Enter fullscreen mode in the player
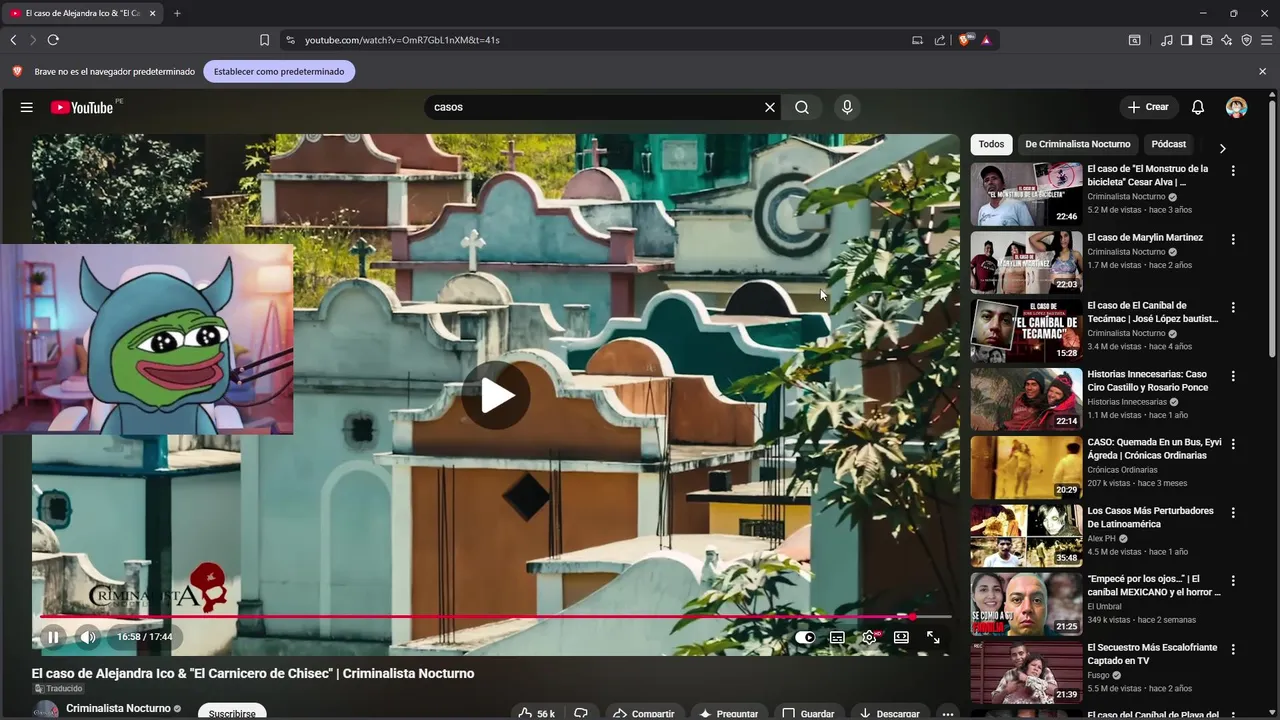The height and width of the screenshot is (720, 1280). (933, 637)
